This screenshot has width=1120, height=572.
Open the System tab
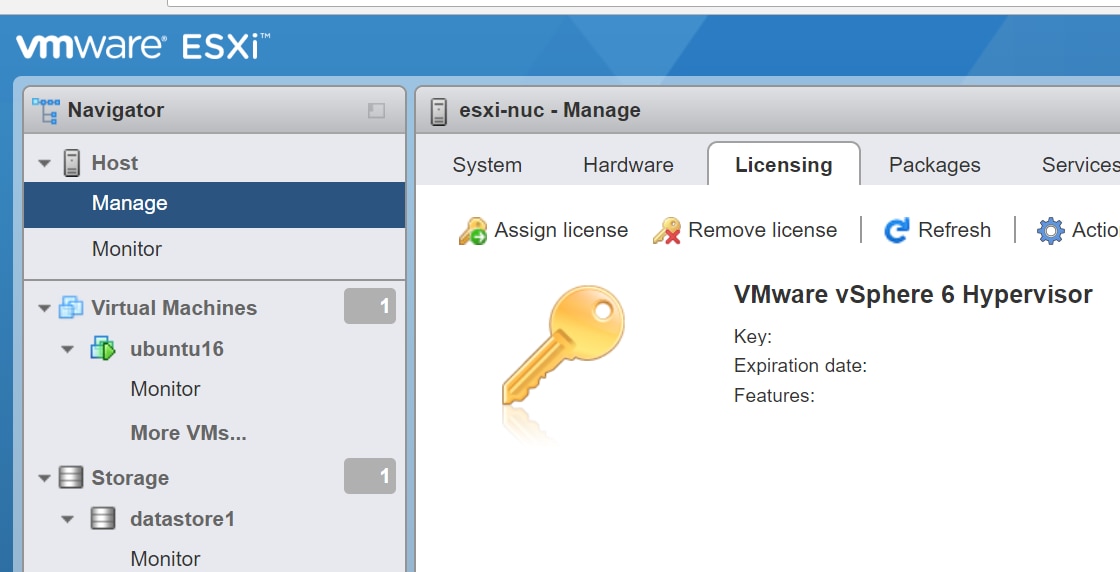[487, 165]
